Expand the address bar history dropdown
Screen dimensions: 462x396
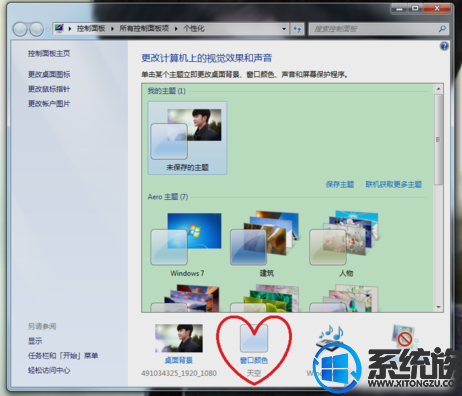284,29
